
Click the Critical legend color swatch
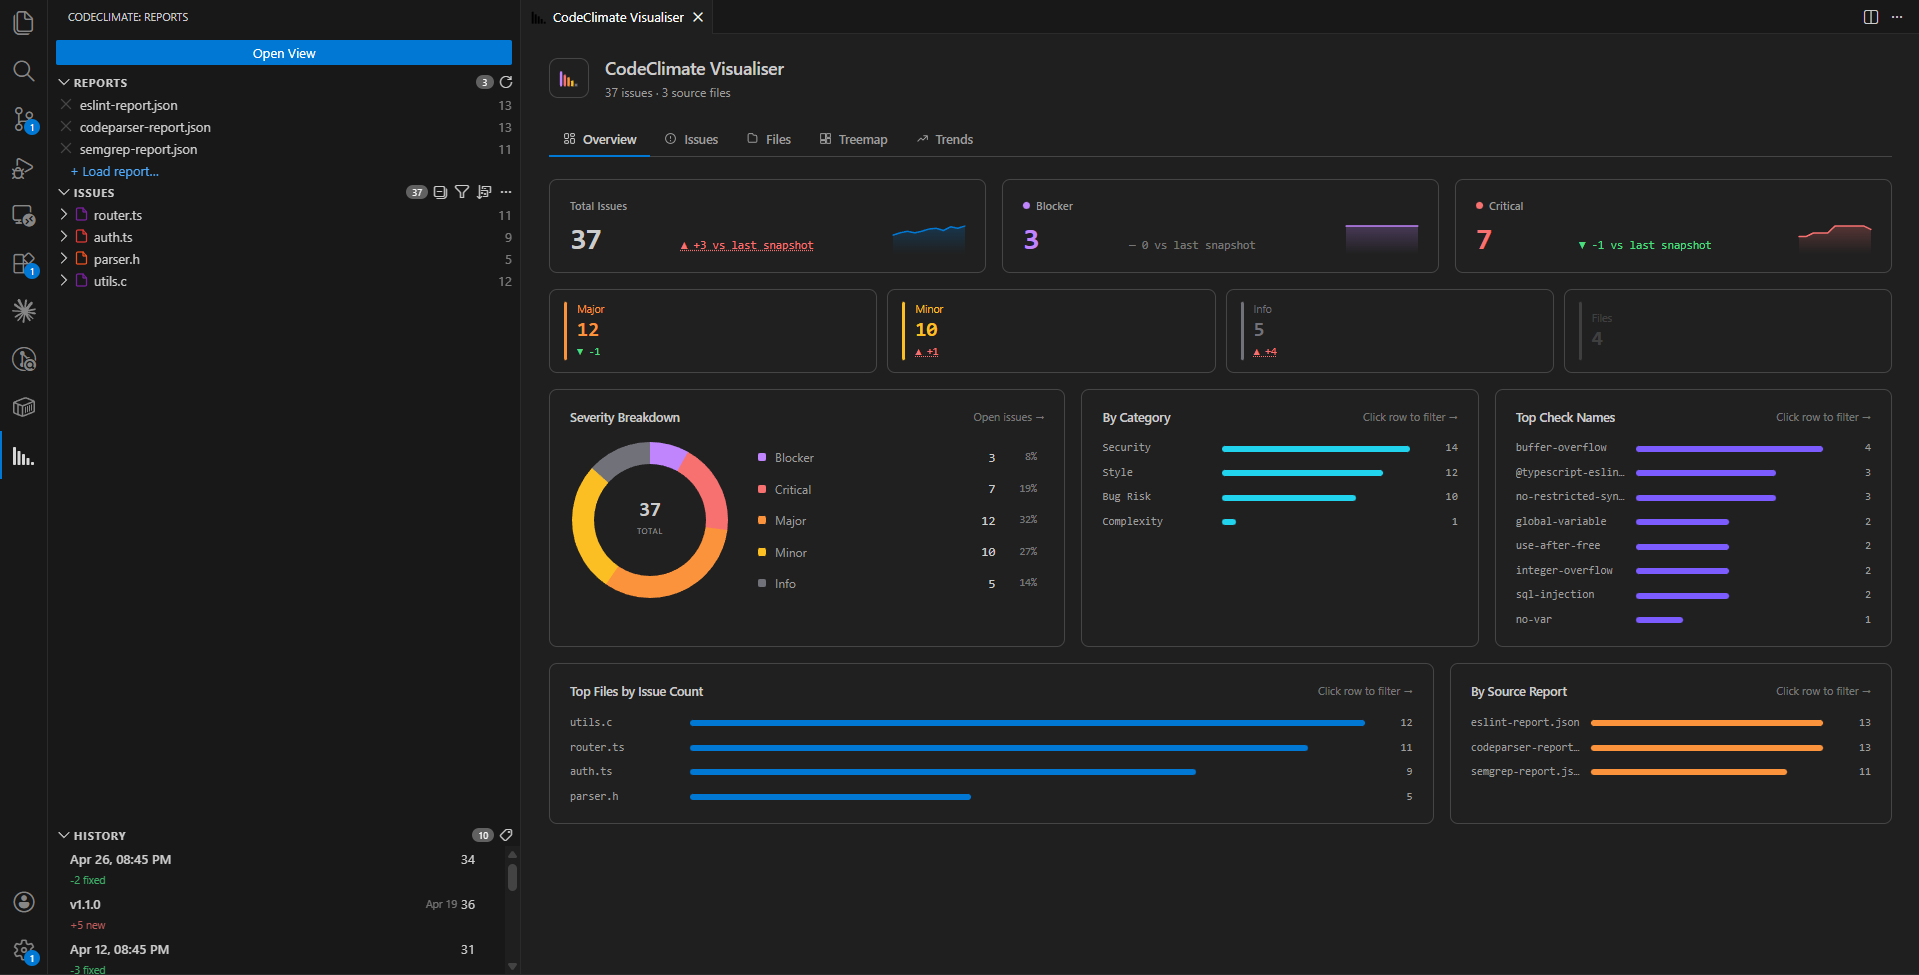762,489
